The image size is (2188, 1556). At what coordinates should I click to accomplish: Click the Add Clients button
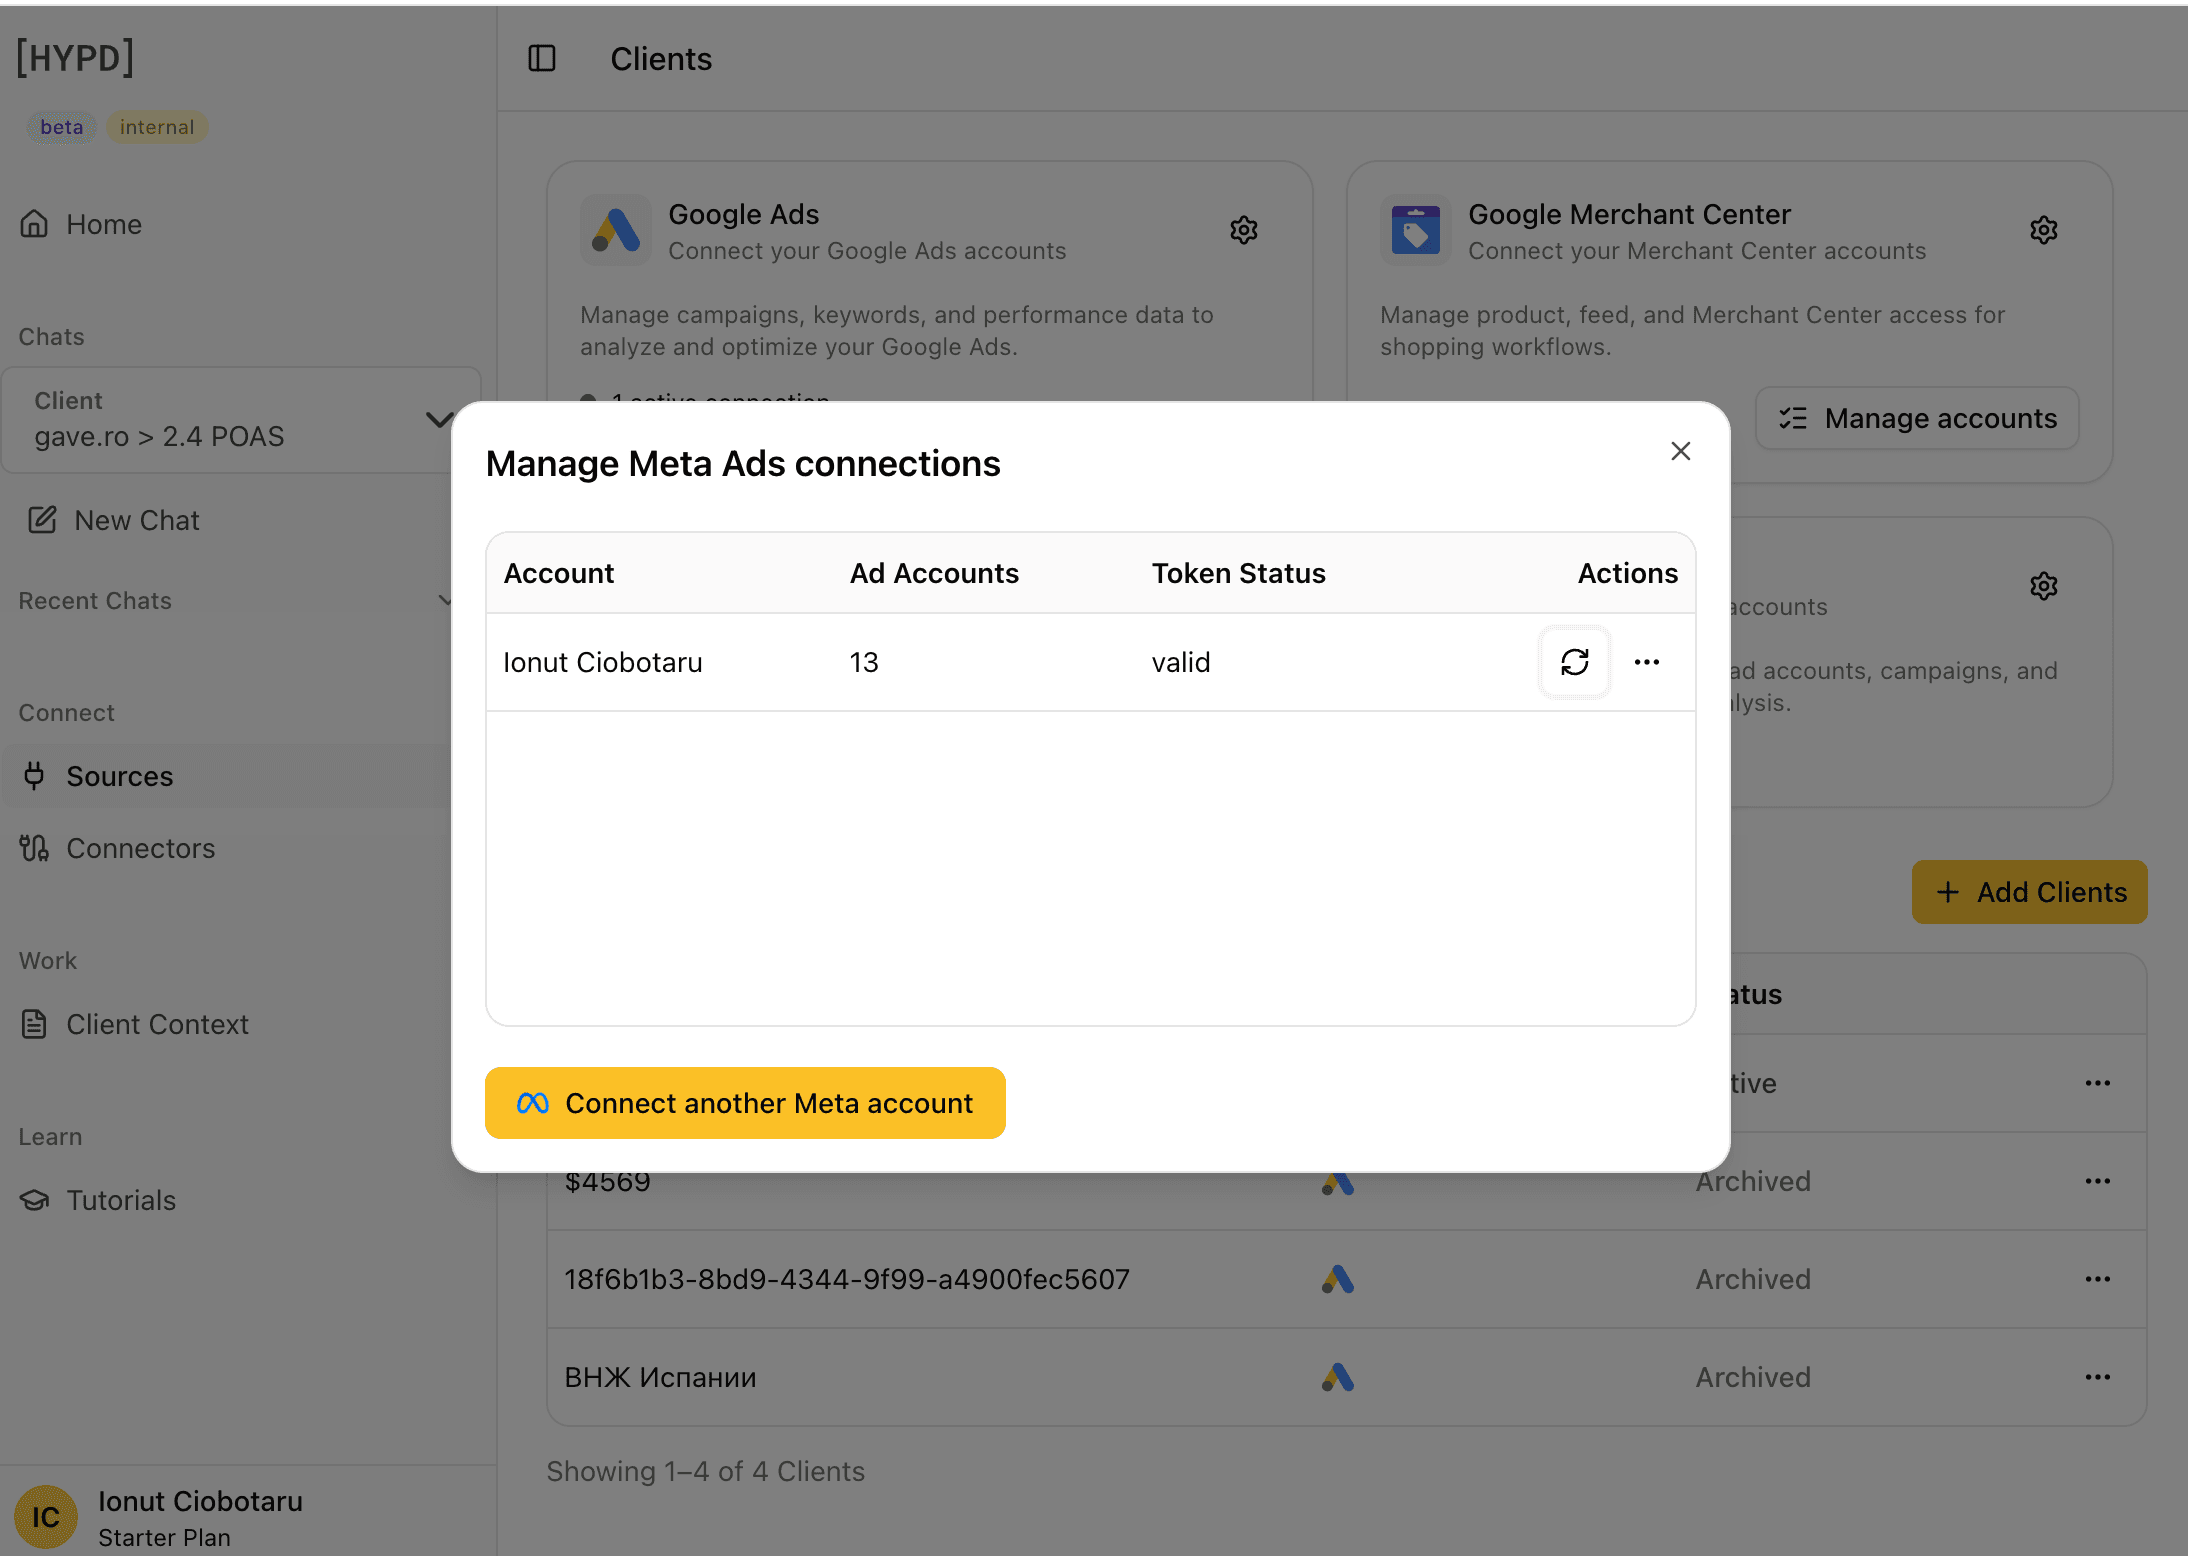2030,892
